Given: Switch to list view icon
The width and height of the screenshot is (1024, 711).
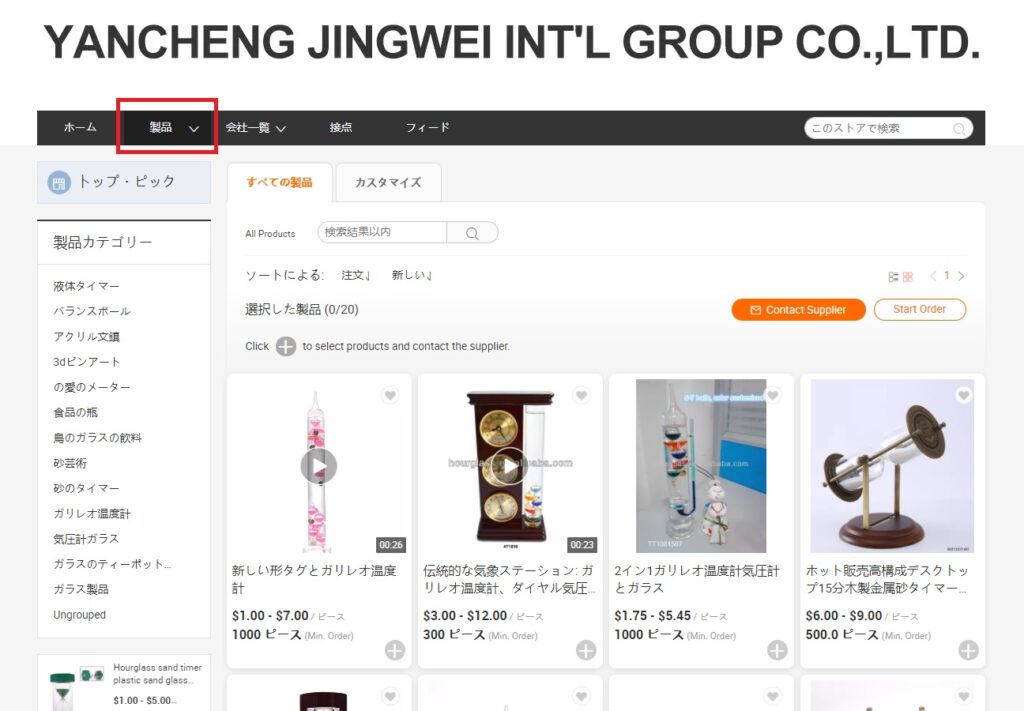Looking at the screenshot, I should click(x=893, y=277).
